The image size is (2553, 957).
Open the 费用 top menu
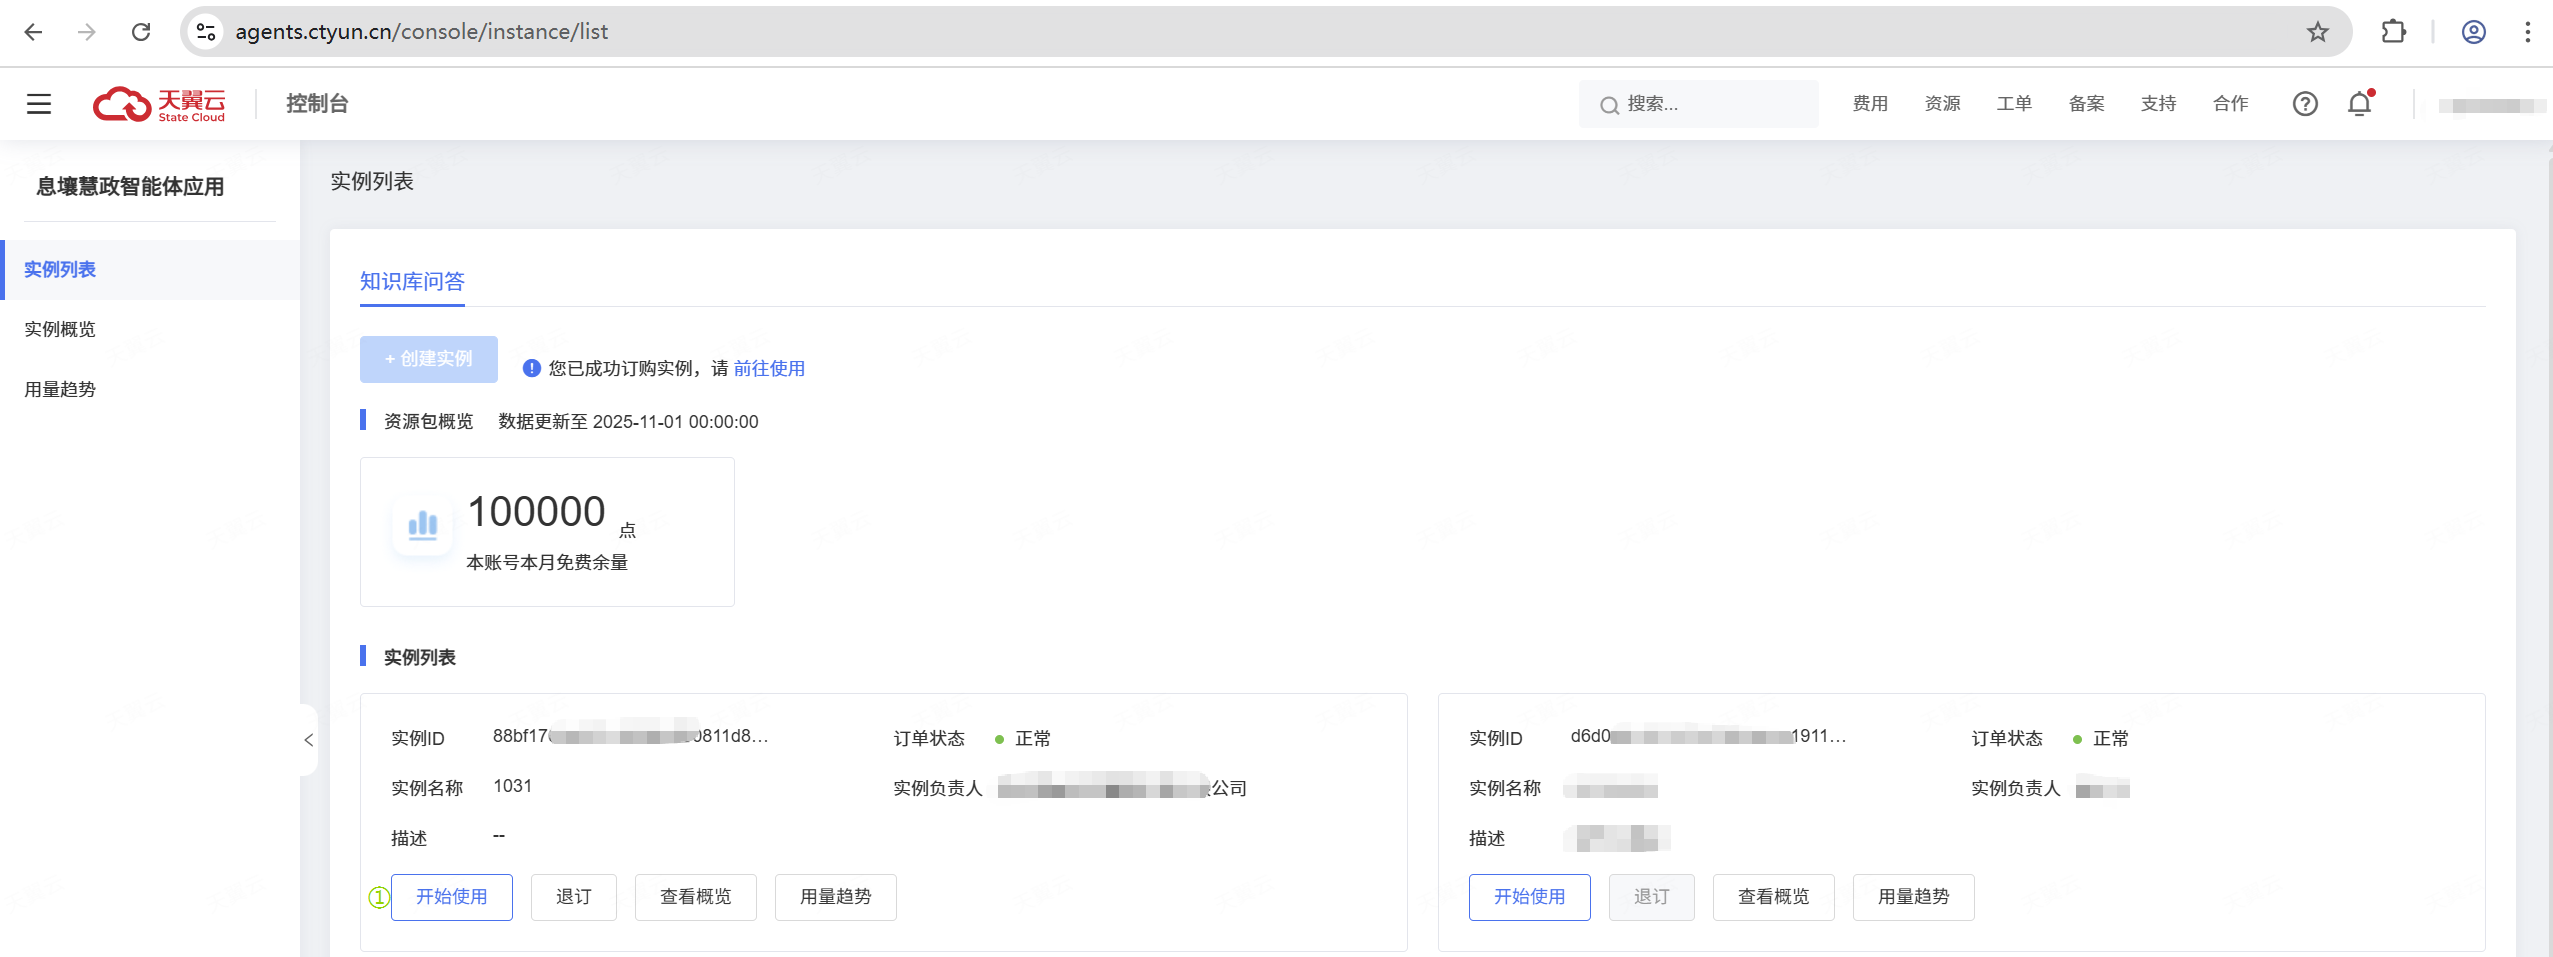pos(1869,104)
